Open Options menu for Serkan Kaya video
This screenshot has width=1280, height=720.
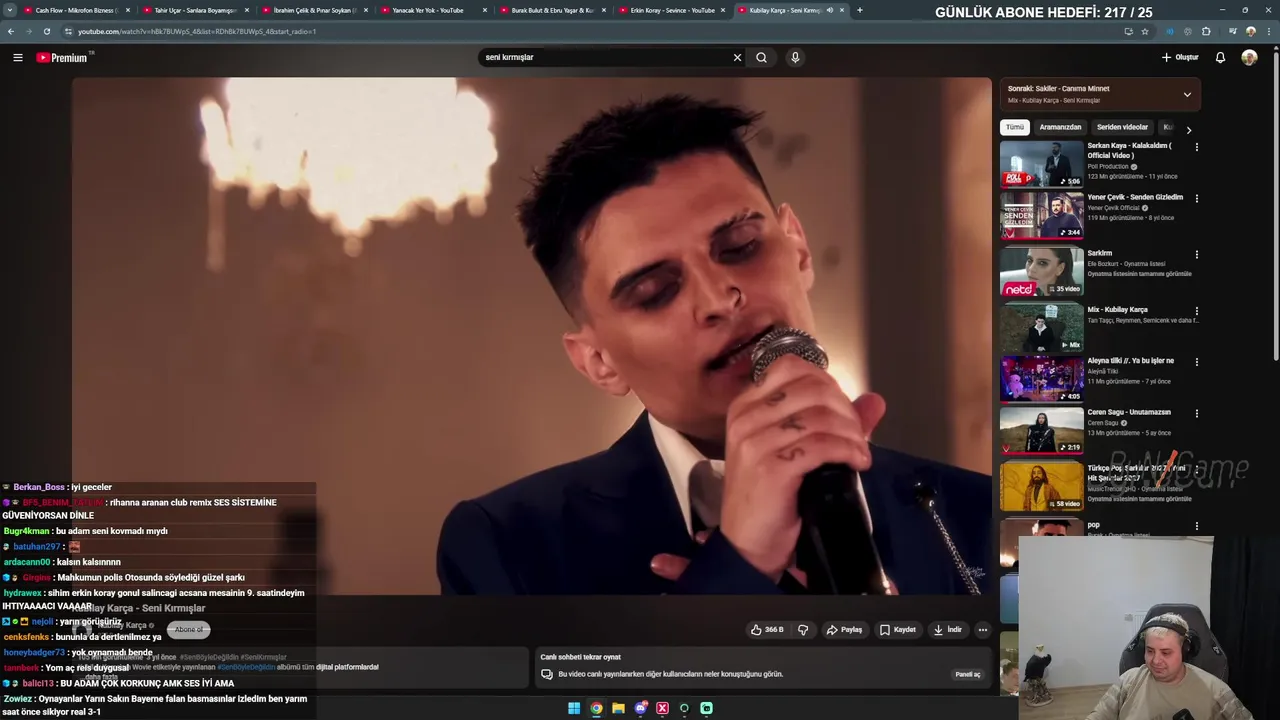tap(1196, 148)
